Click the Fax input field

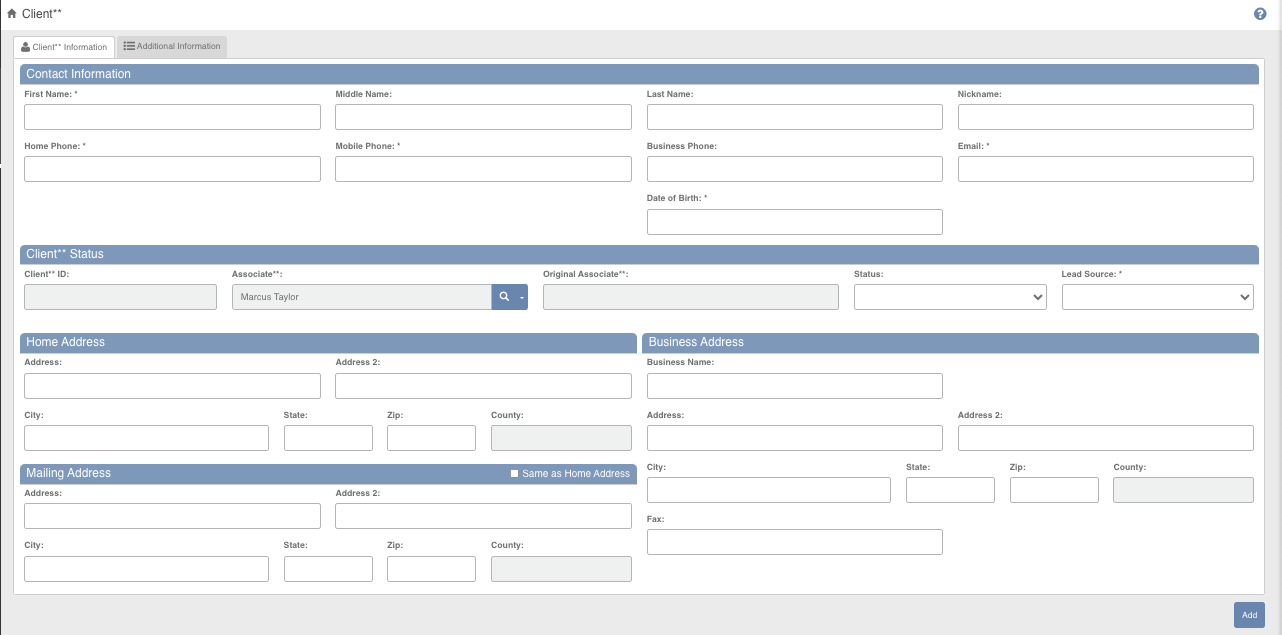pos(795,542)
